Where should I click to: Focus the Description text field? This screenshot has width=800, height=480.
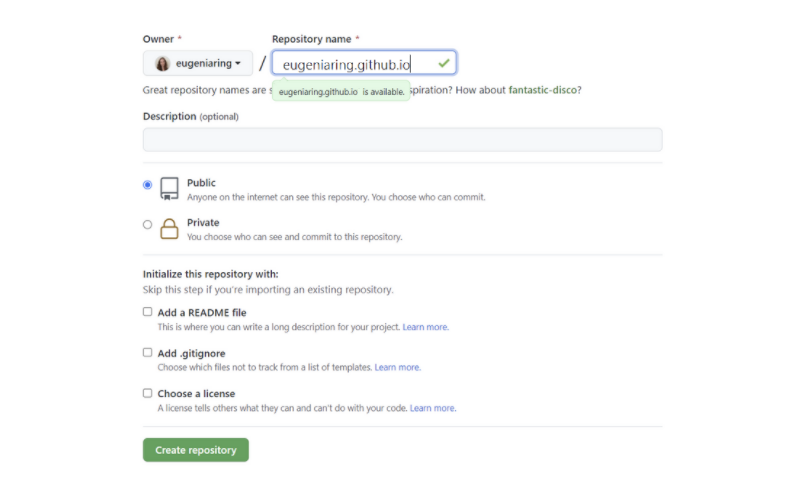(x=402, y=140)
